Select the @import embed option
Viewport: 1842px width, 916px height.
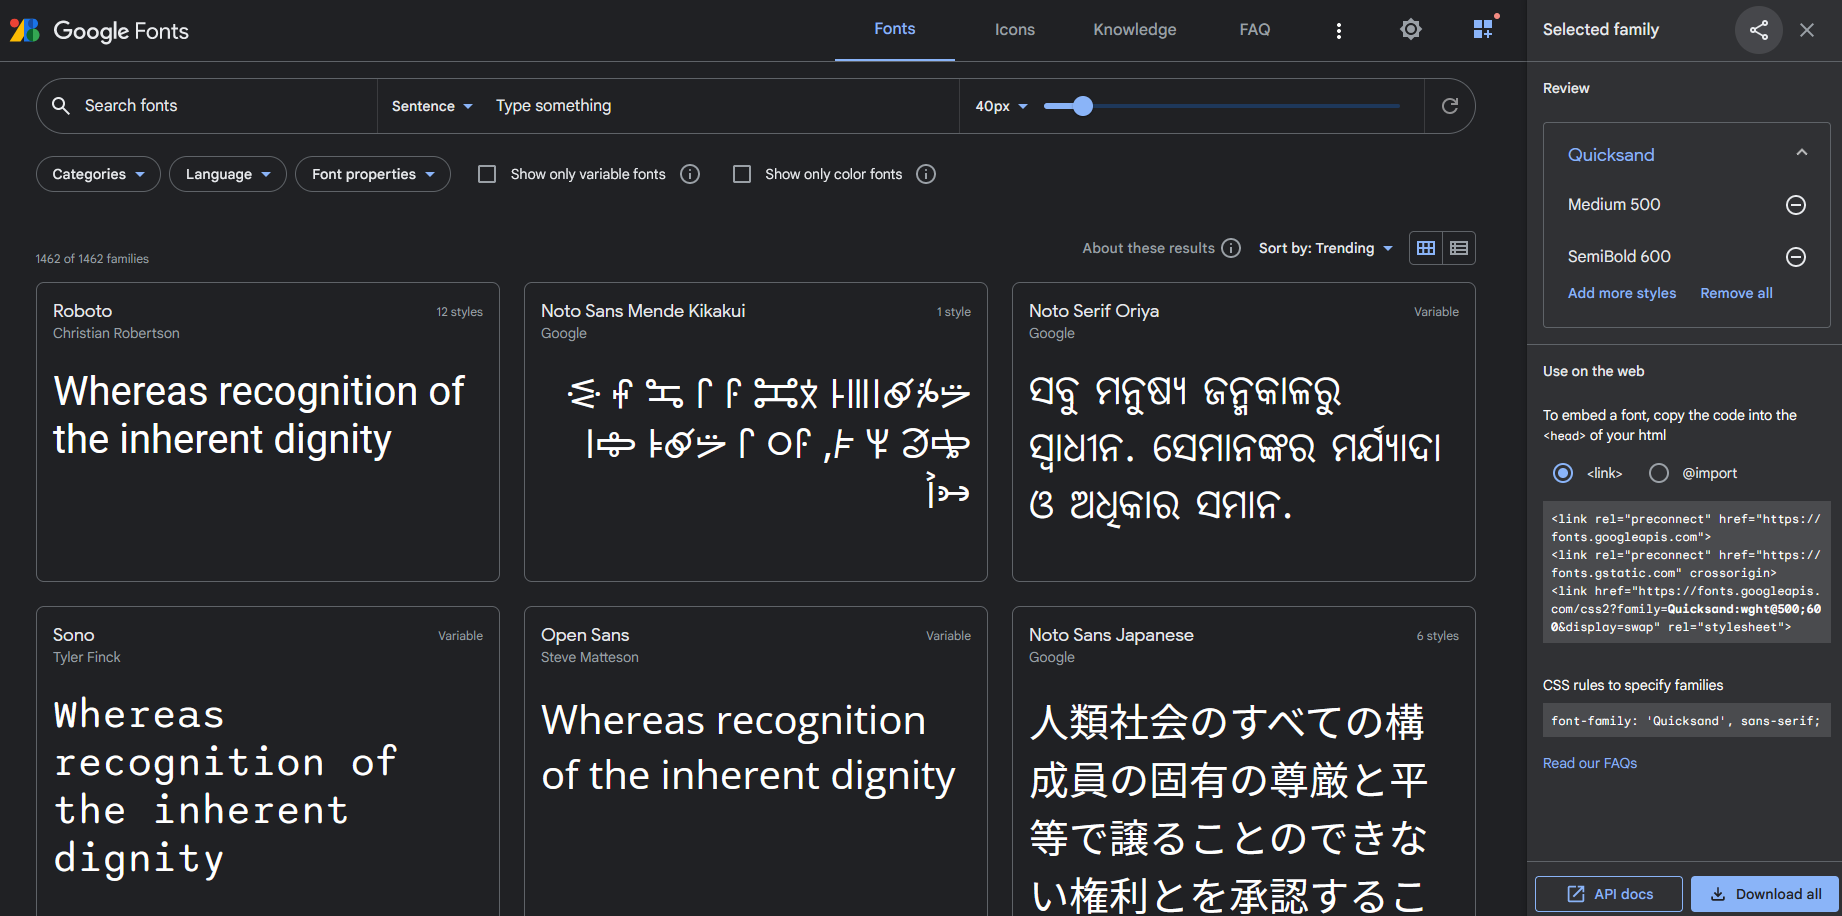coord(1659,473)
